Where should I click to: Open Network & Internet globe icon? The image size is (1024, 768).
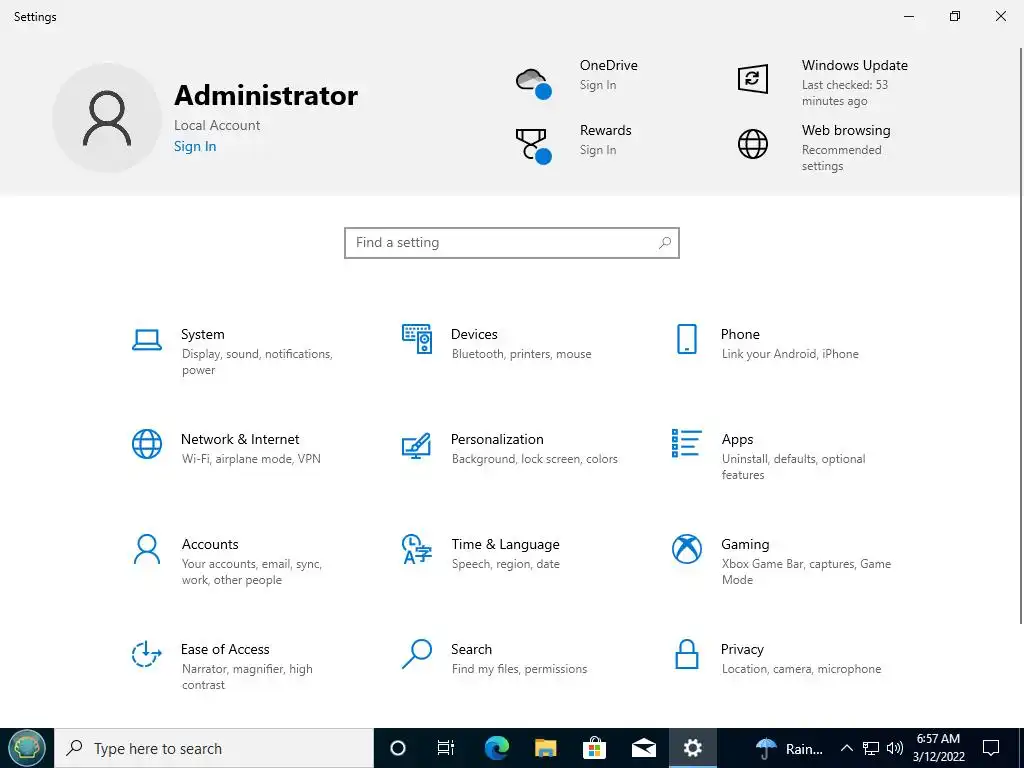pos(147,444)
